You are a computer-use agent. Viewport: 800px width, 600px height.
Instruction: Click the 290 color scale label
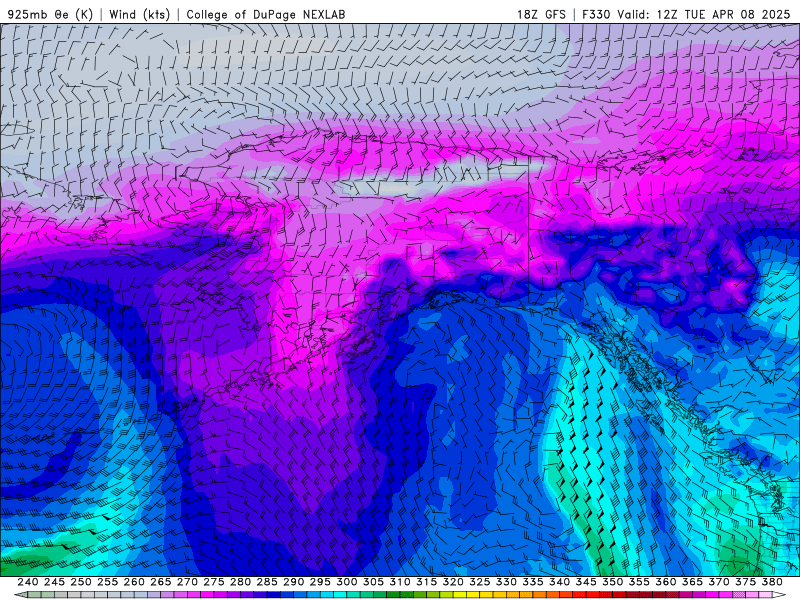293,582
